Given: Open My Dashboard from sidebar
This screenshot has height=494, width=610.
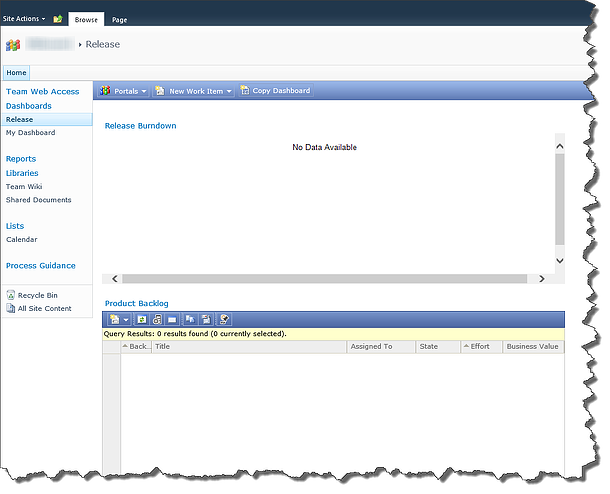Looking at the screenshot, I should tap(30, 133).
